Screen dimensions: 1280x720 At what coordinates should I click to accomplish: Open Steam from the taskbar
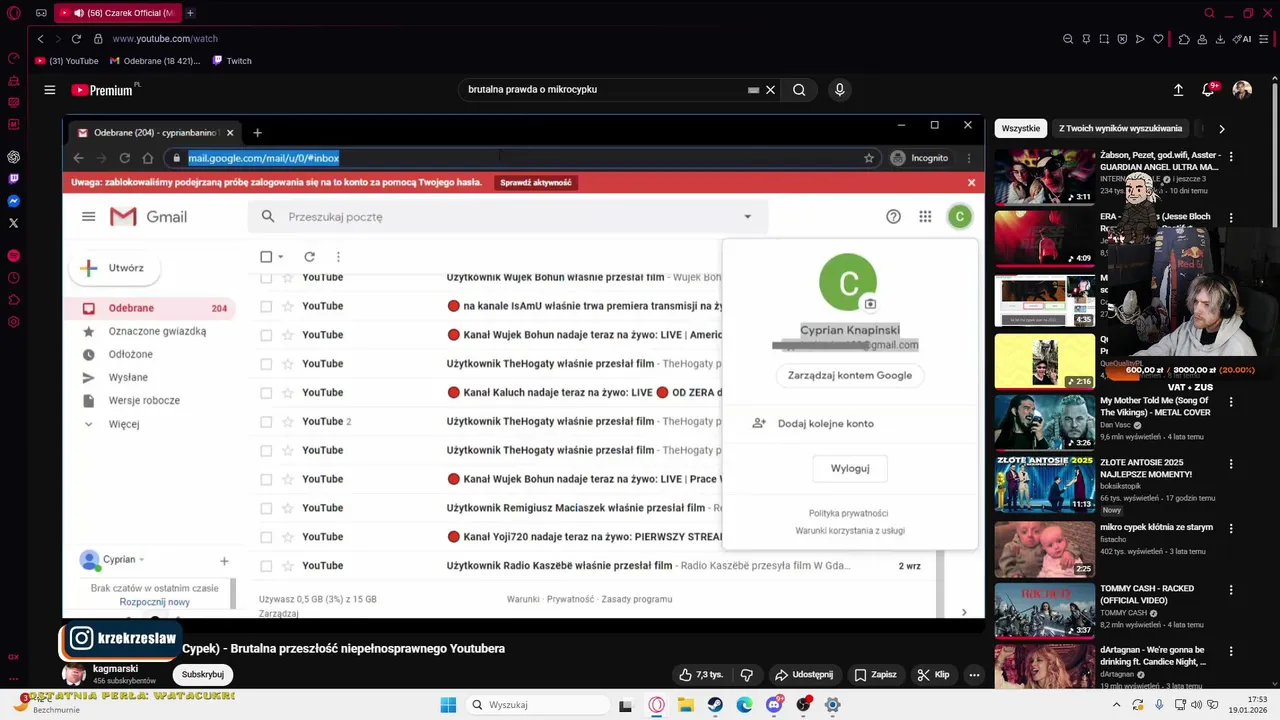point(715,705)
